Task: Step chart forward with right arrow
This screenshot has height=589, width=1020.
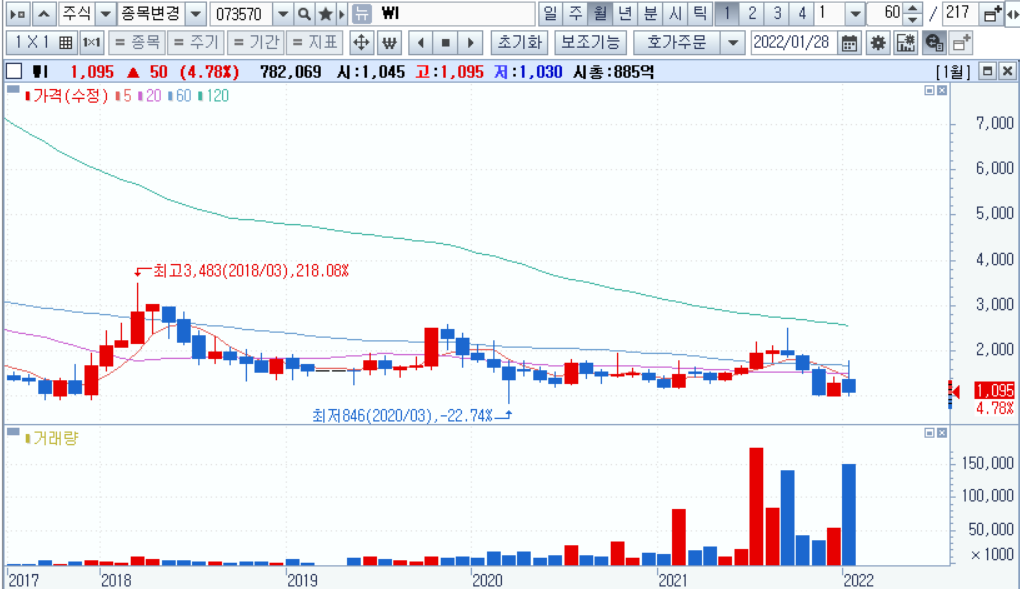Action: tap(470, 43)
